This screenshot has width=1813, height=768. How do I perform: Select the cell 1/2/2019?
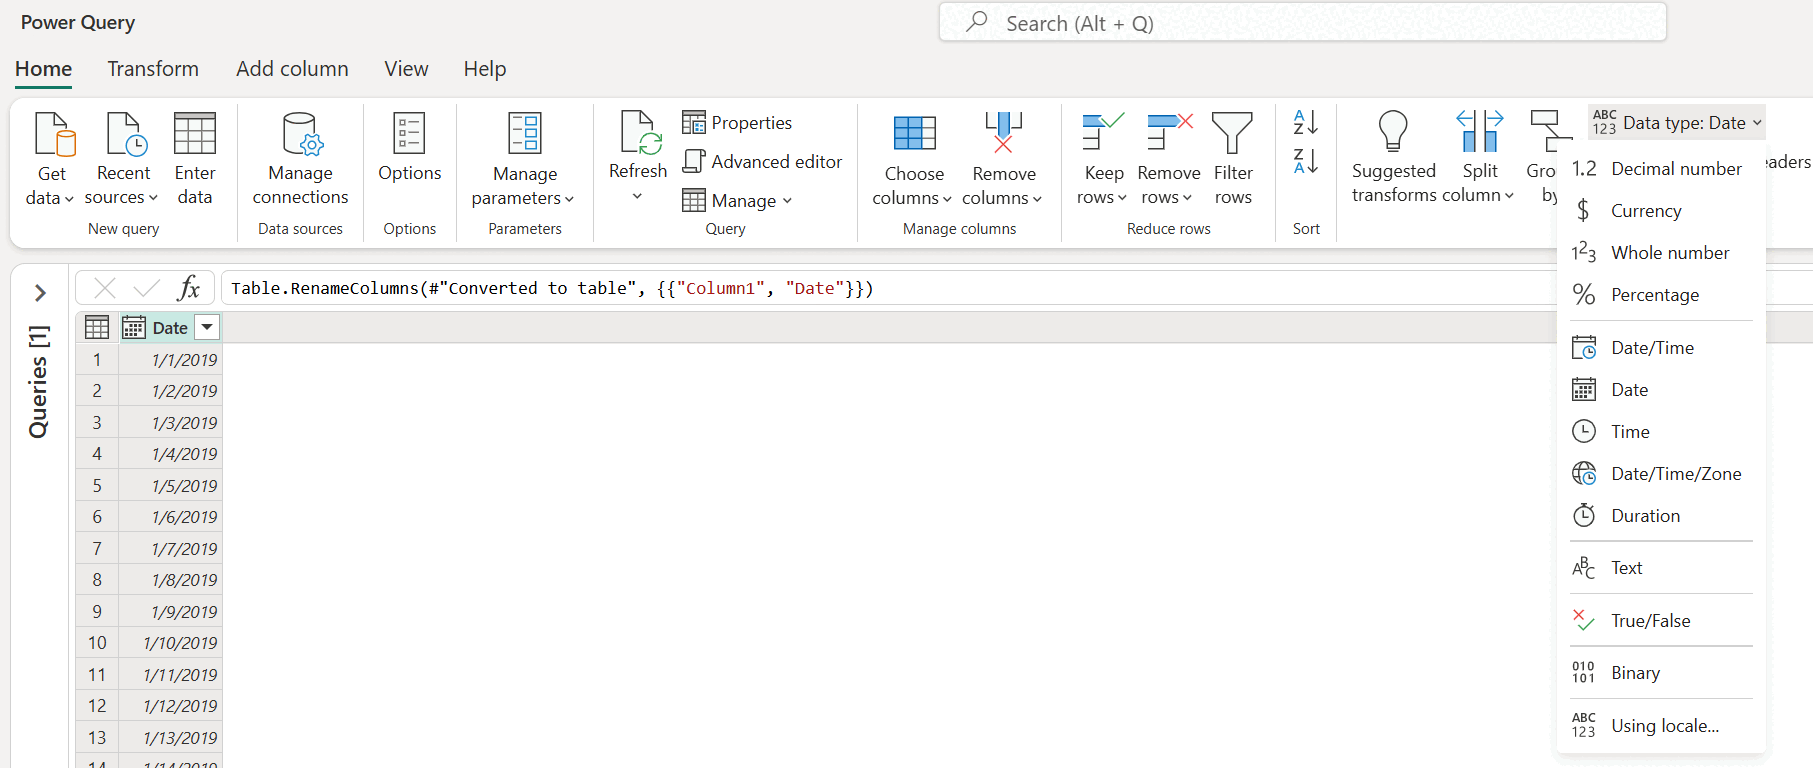point(171,391)
